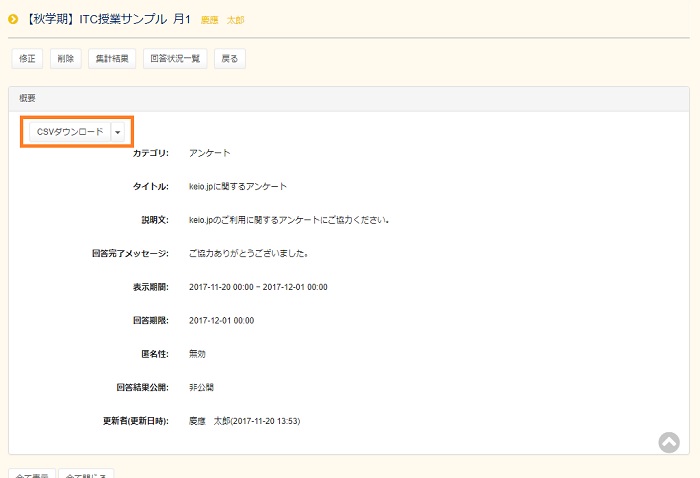Click the 更新者 timestamp entry
This screenshot has height=478, width=700.
[244, 421]
